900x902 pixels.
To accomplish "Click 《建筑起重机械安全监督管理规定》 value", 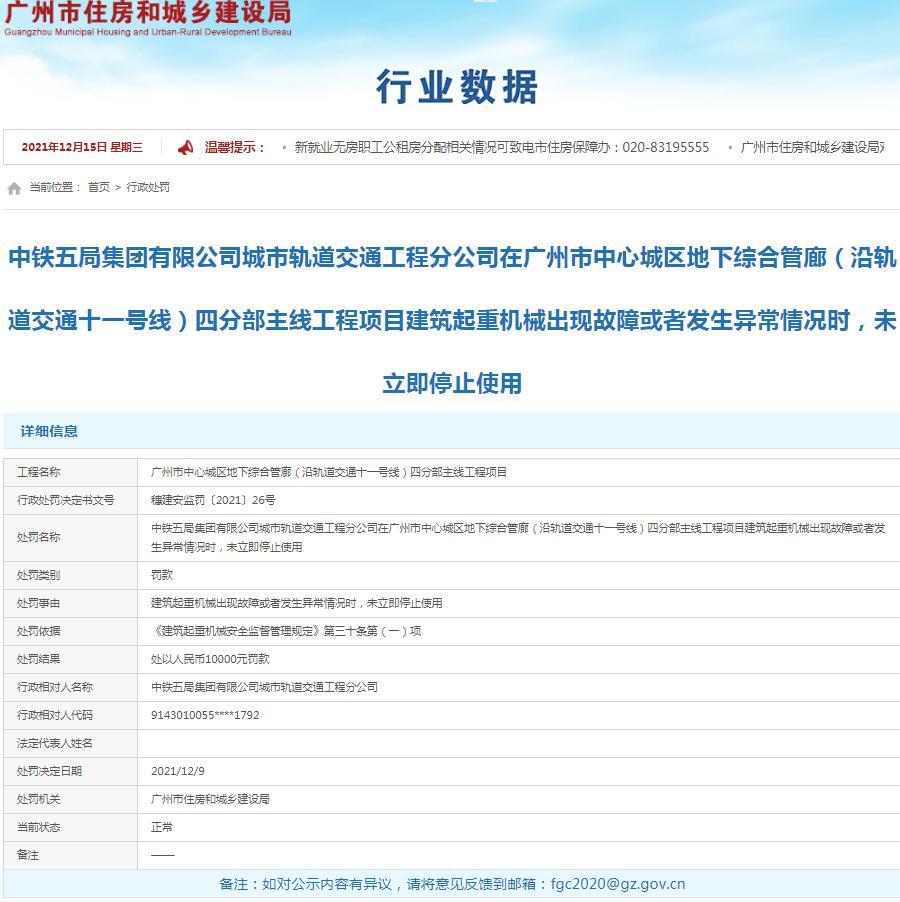I will point(286,631).
